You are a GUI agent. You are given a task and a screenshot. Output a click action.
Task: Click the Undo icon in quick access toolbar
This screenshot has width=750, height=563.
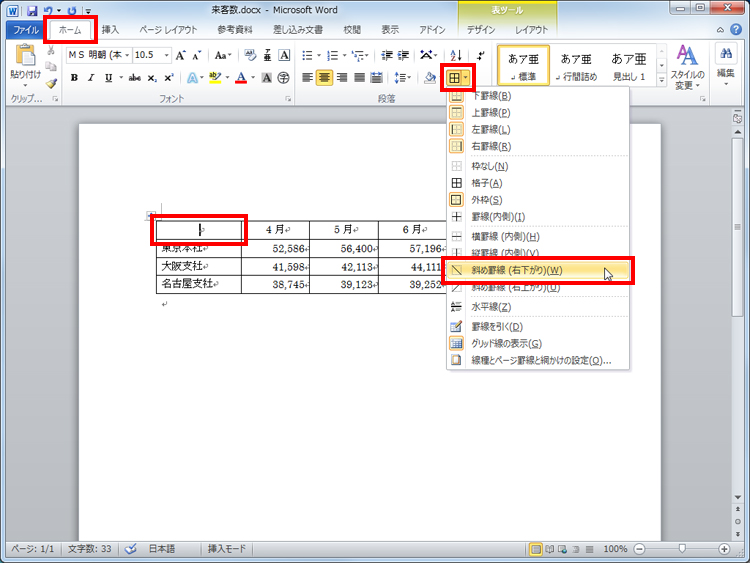[x=48, y=10]
